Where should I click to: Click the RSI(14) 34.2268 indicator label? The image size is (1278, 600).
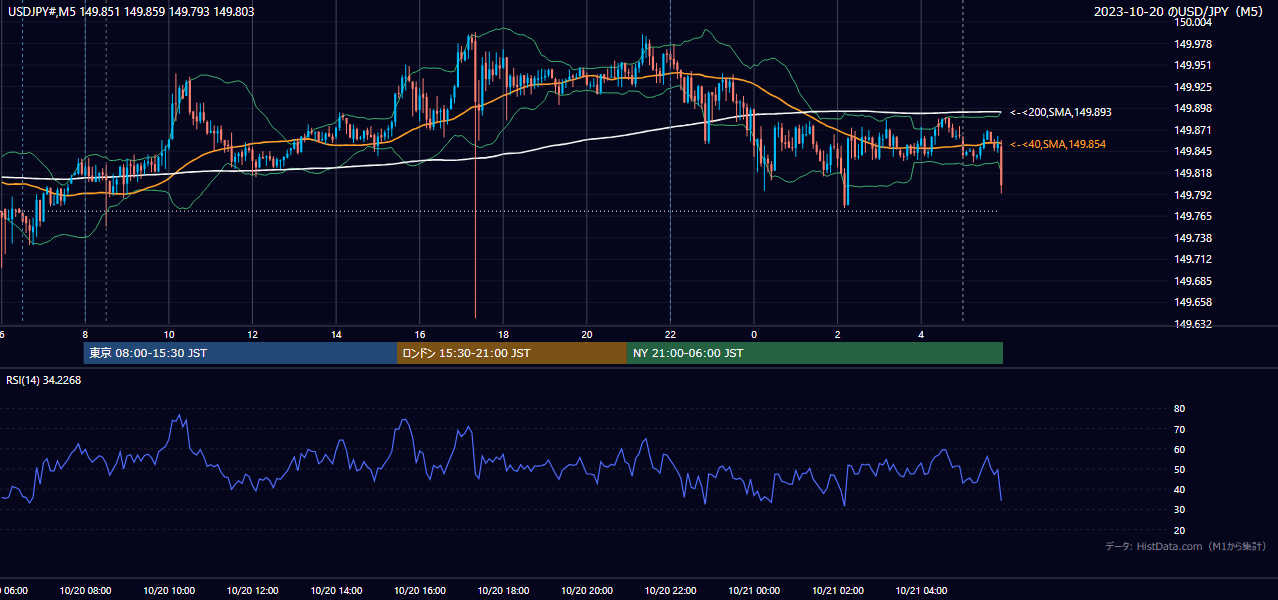pos(44,380)
